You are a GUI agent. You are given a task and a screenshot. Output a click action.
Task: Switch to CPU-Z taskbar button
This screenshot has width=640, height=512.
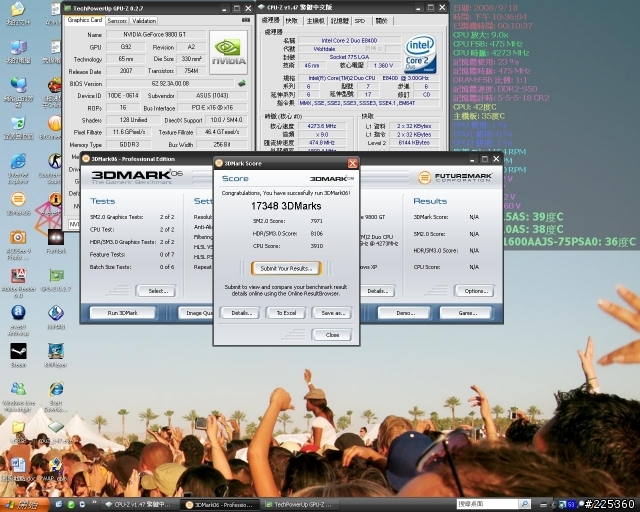click(x=140, y=504)
